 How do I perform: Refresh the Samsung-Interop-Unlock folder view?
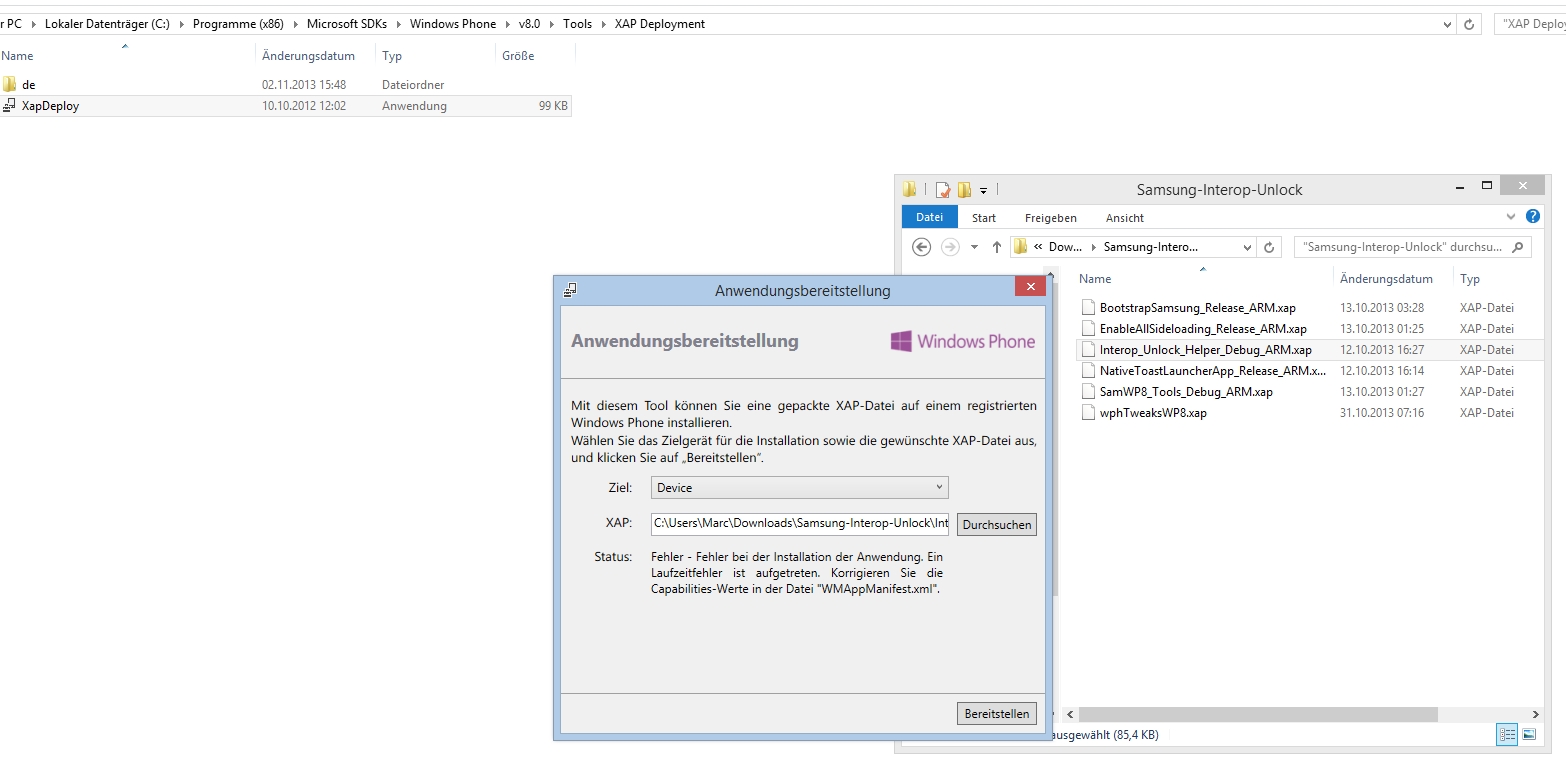click(x=1270, y=247)
